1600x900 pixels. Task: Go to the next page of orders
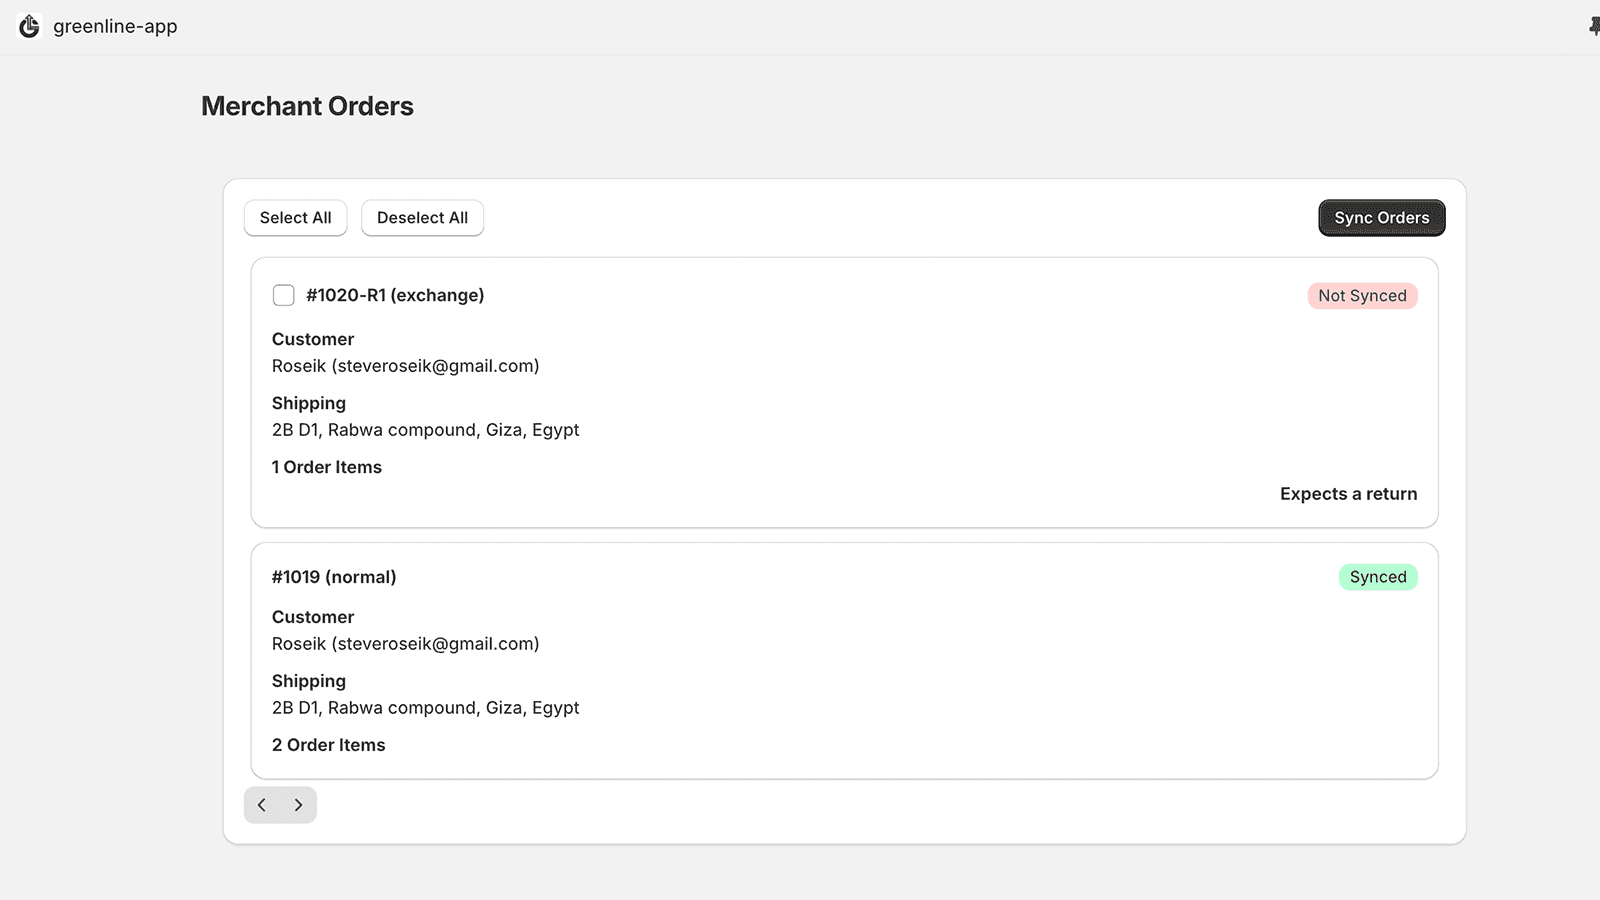(x=298, y=805)
